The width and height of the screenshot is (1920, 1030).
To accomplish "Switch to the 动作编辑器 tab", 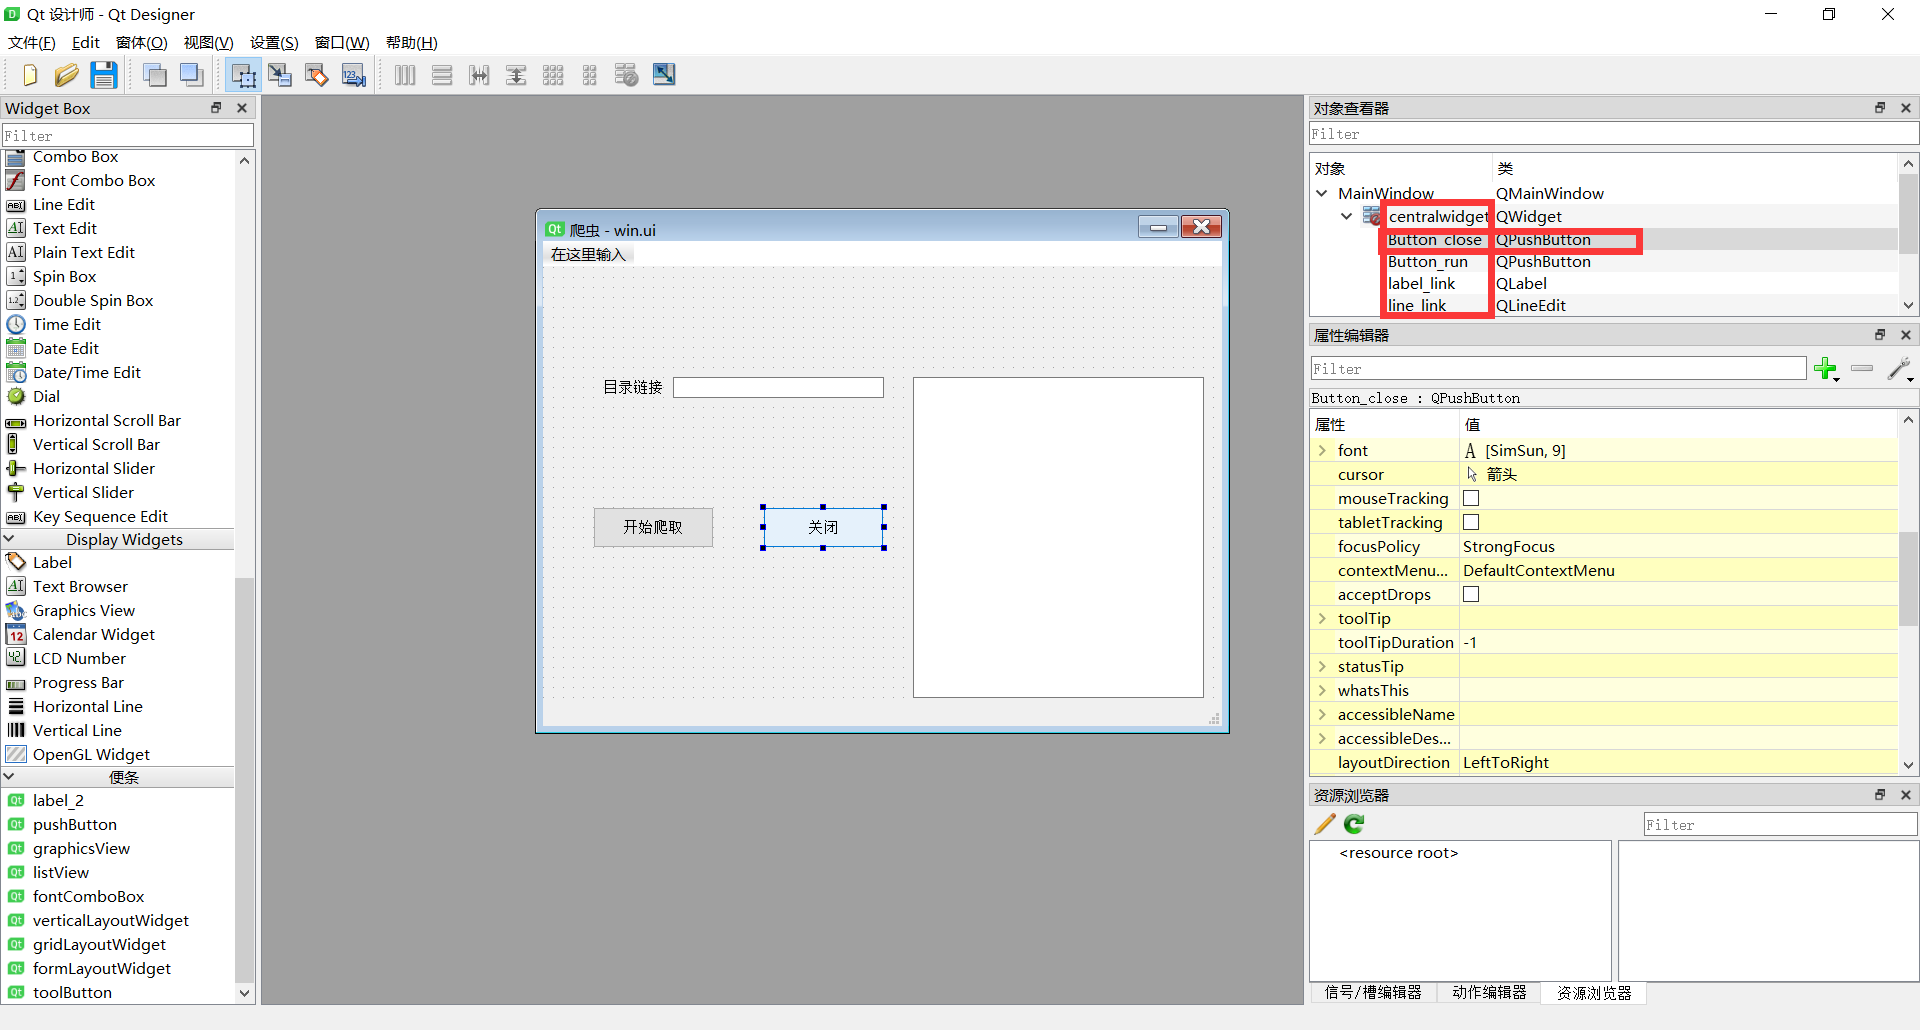I will 1489,992.
